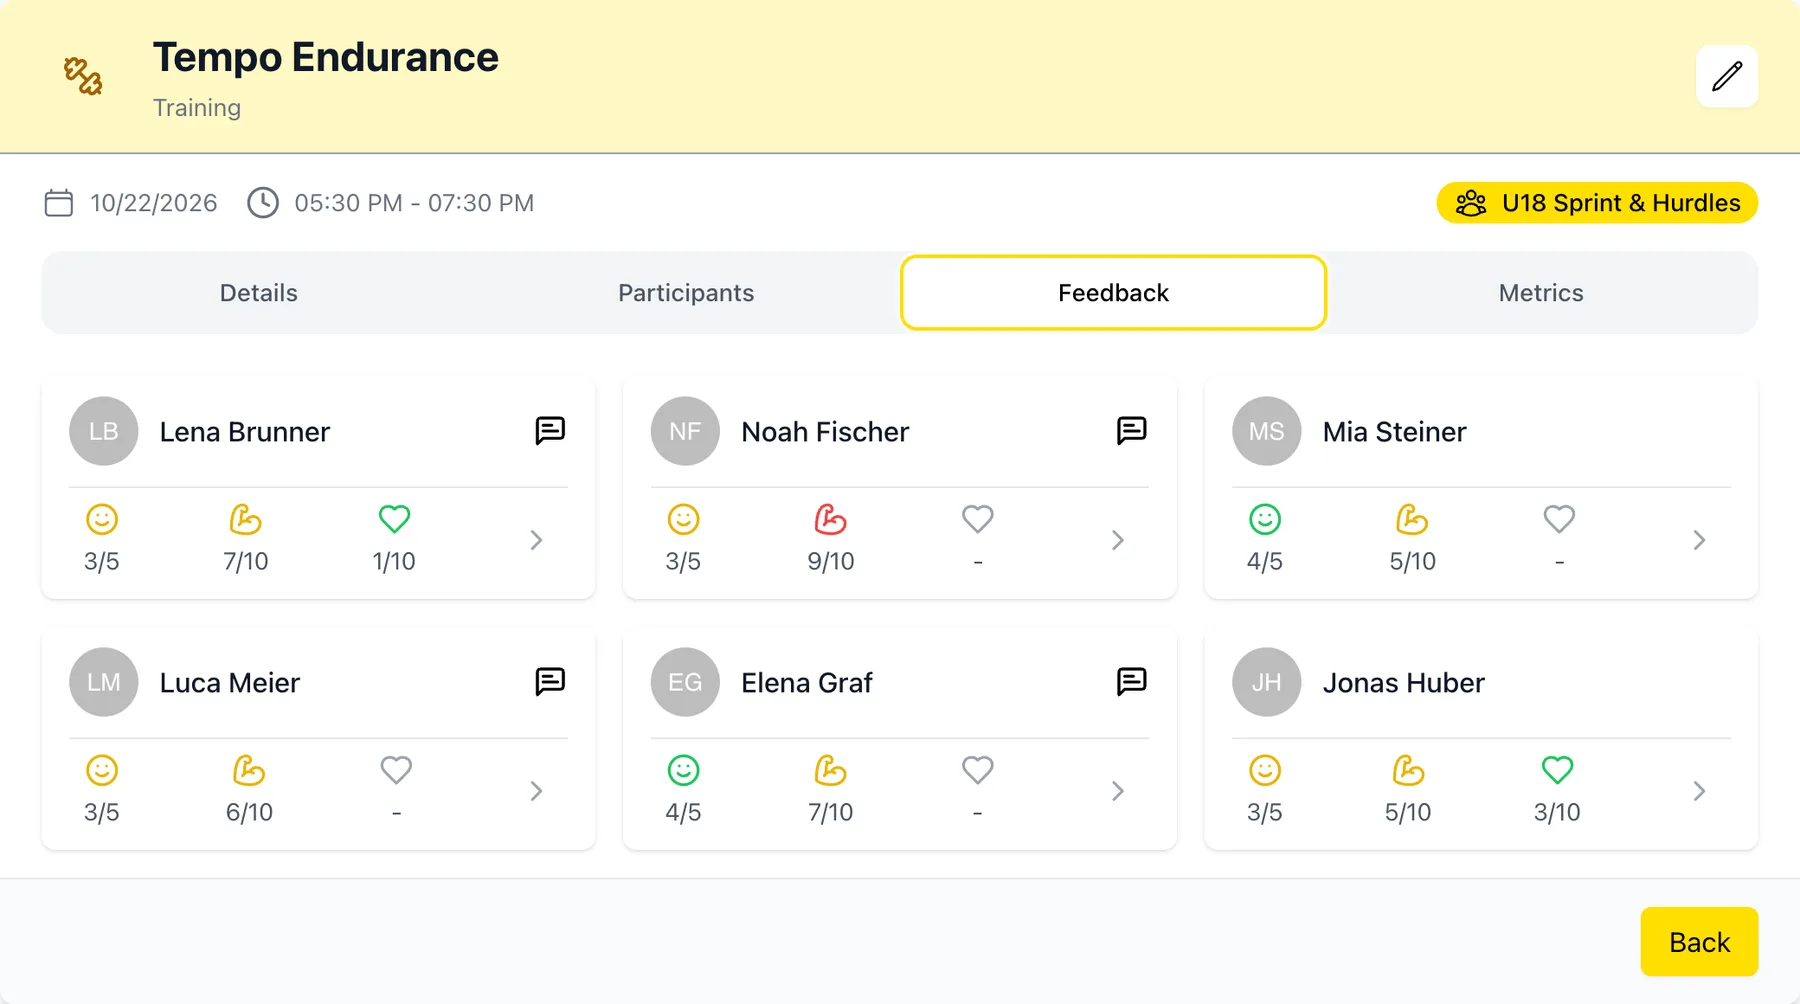Expand Lena Brunner's feedback chevron

(x=536, y=540)
